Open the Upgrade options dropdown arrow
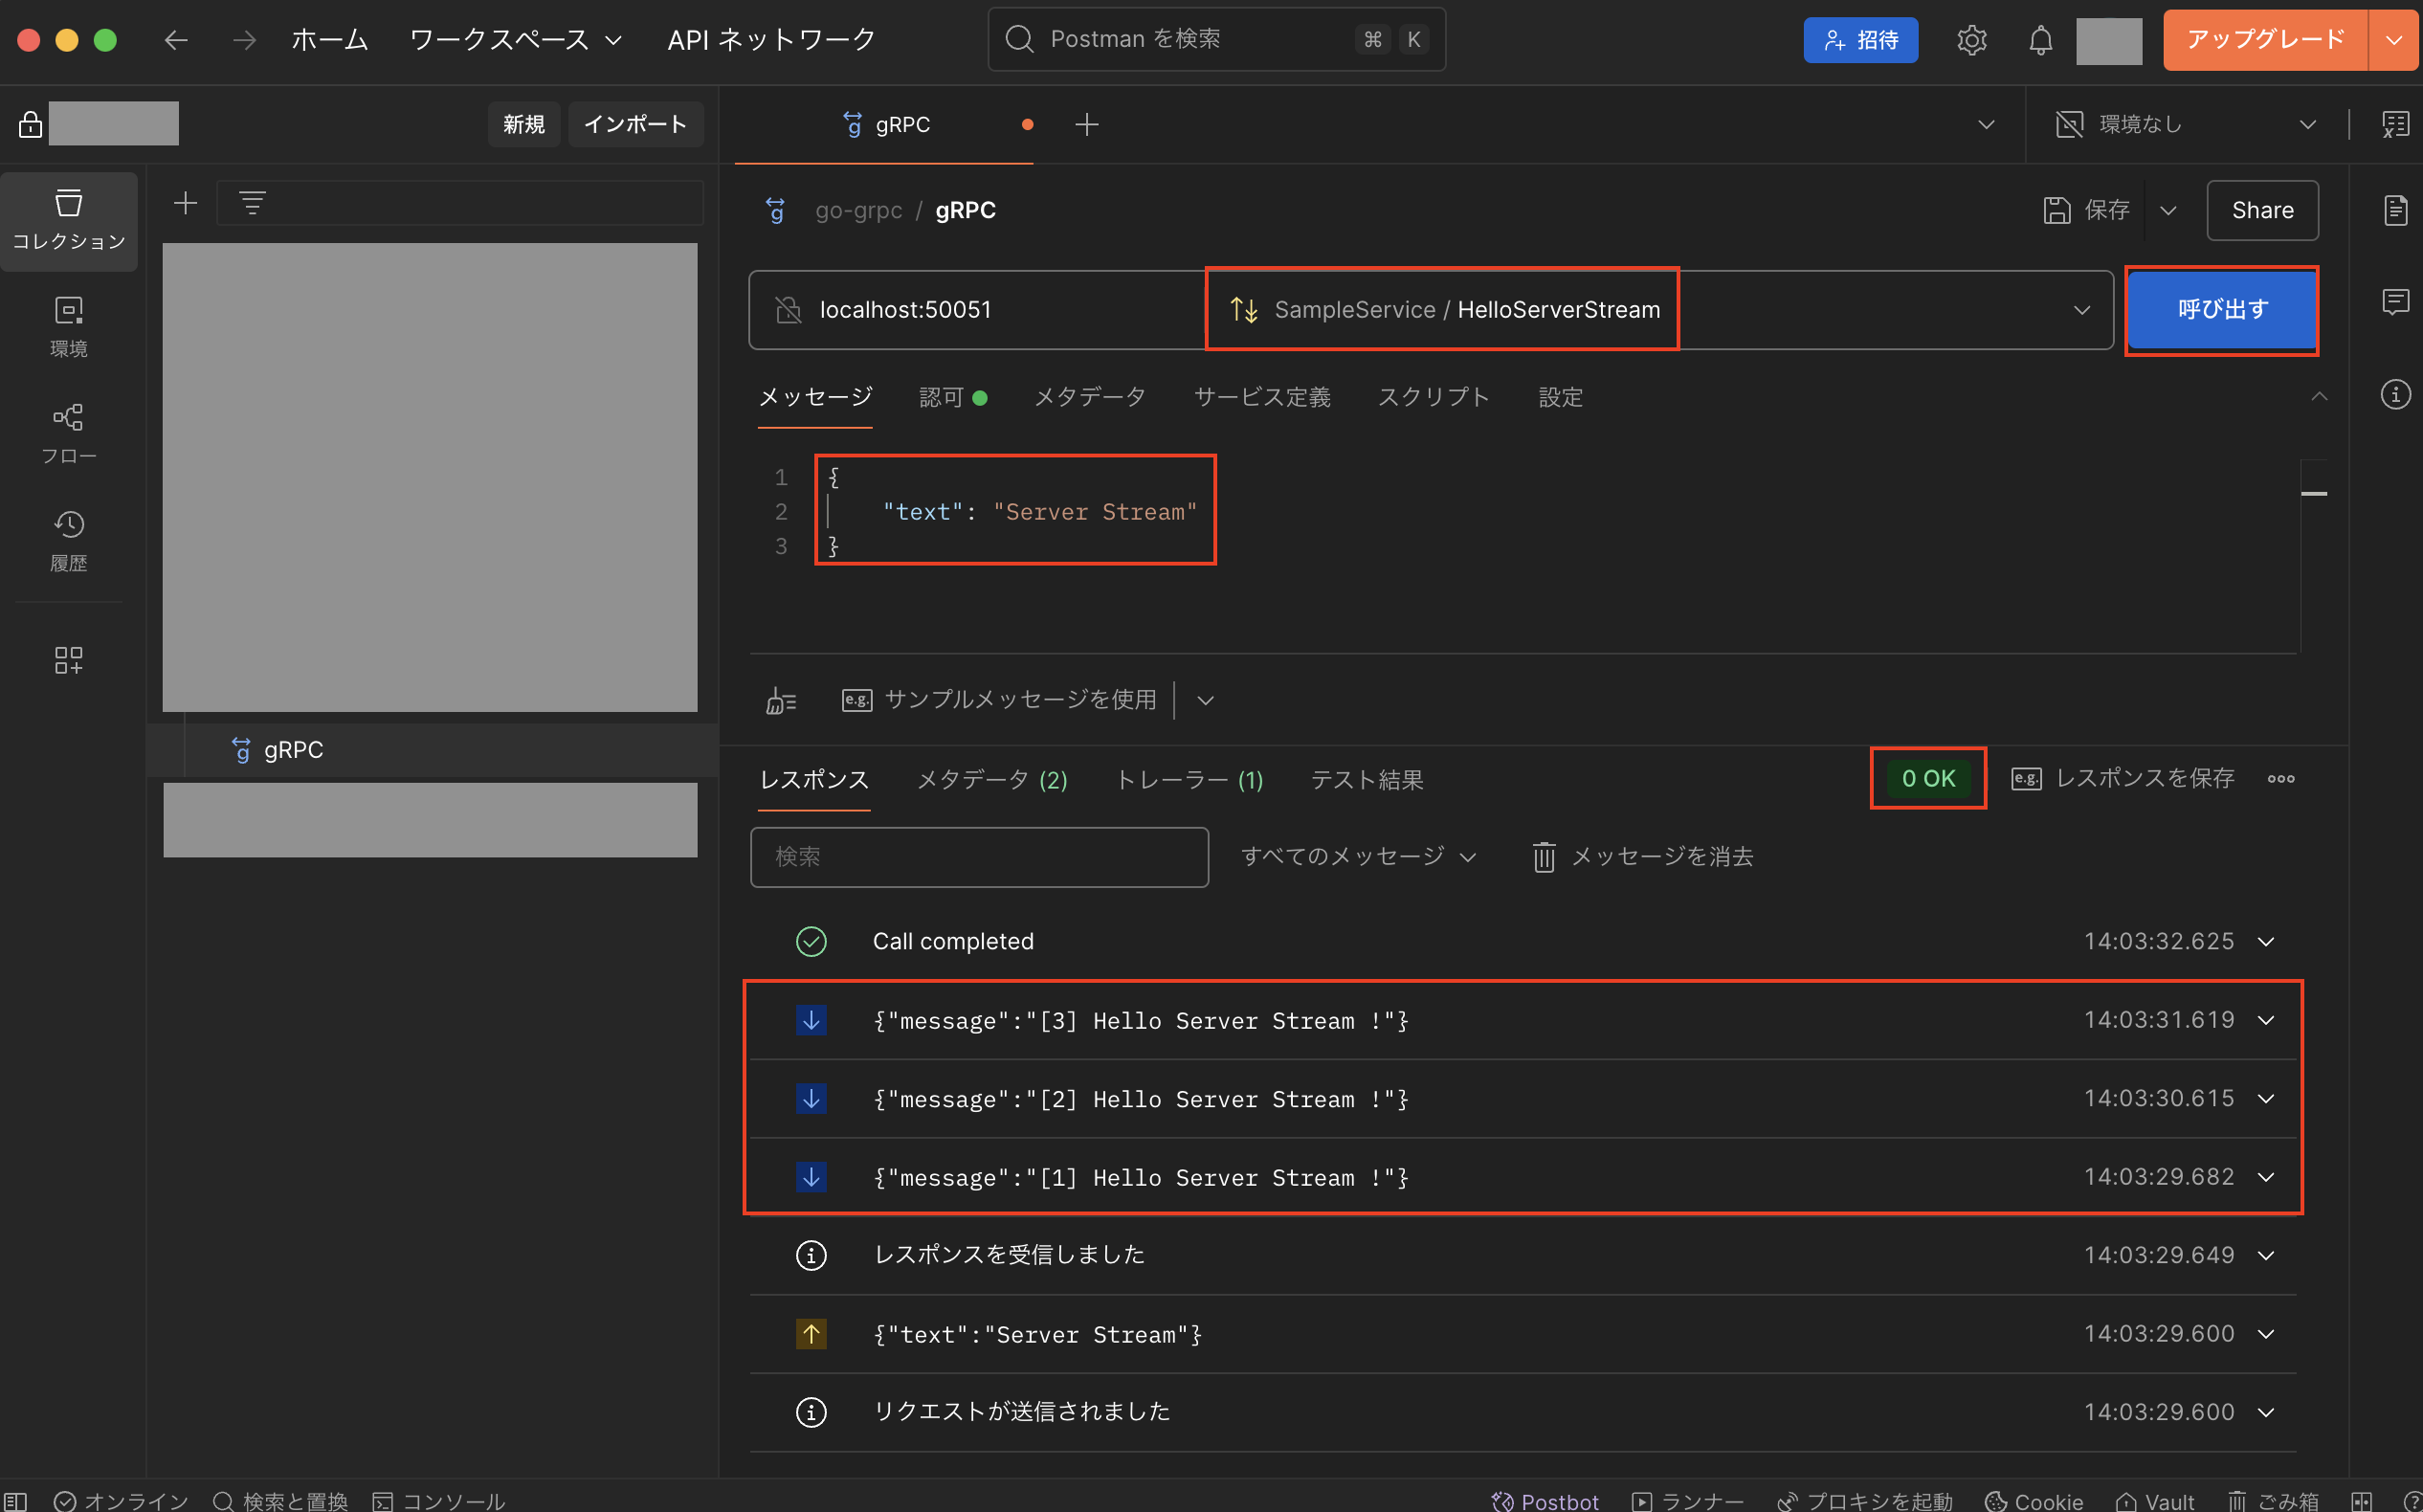 (2393, 40)
